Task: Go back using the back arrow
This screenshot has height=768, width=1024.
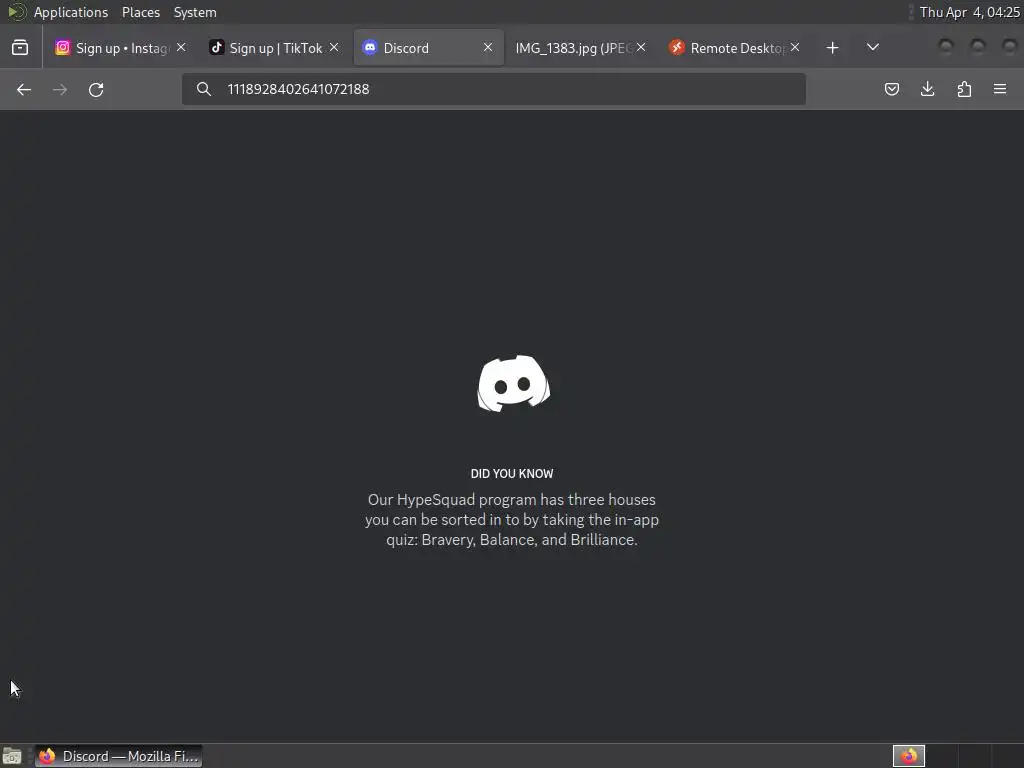Action: point(24,89)
